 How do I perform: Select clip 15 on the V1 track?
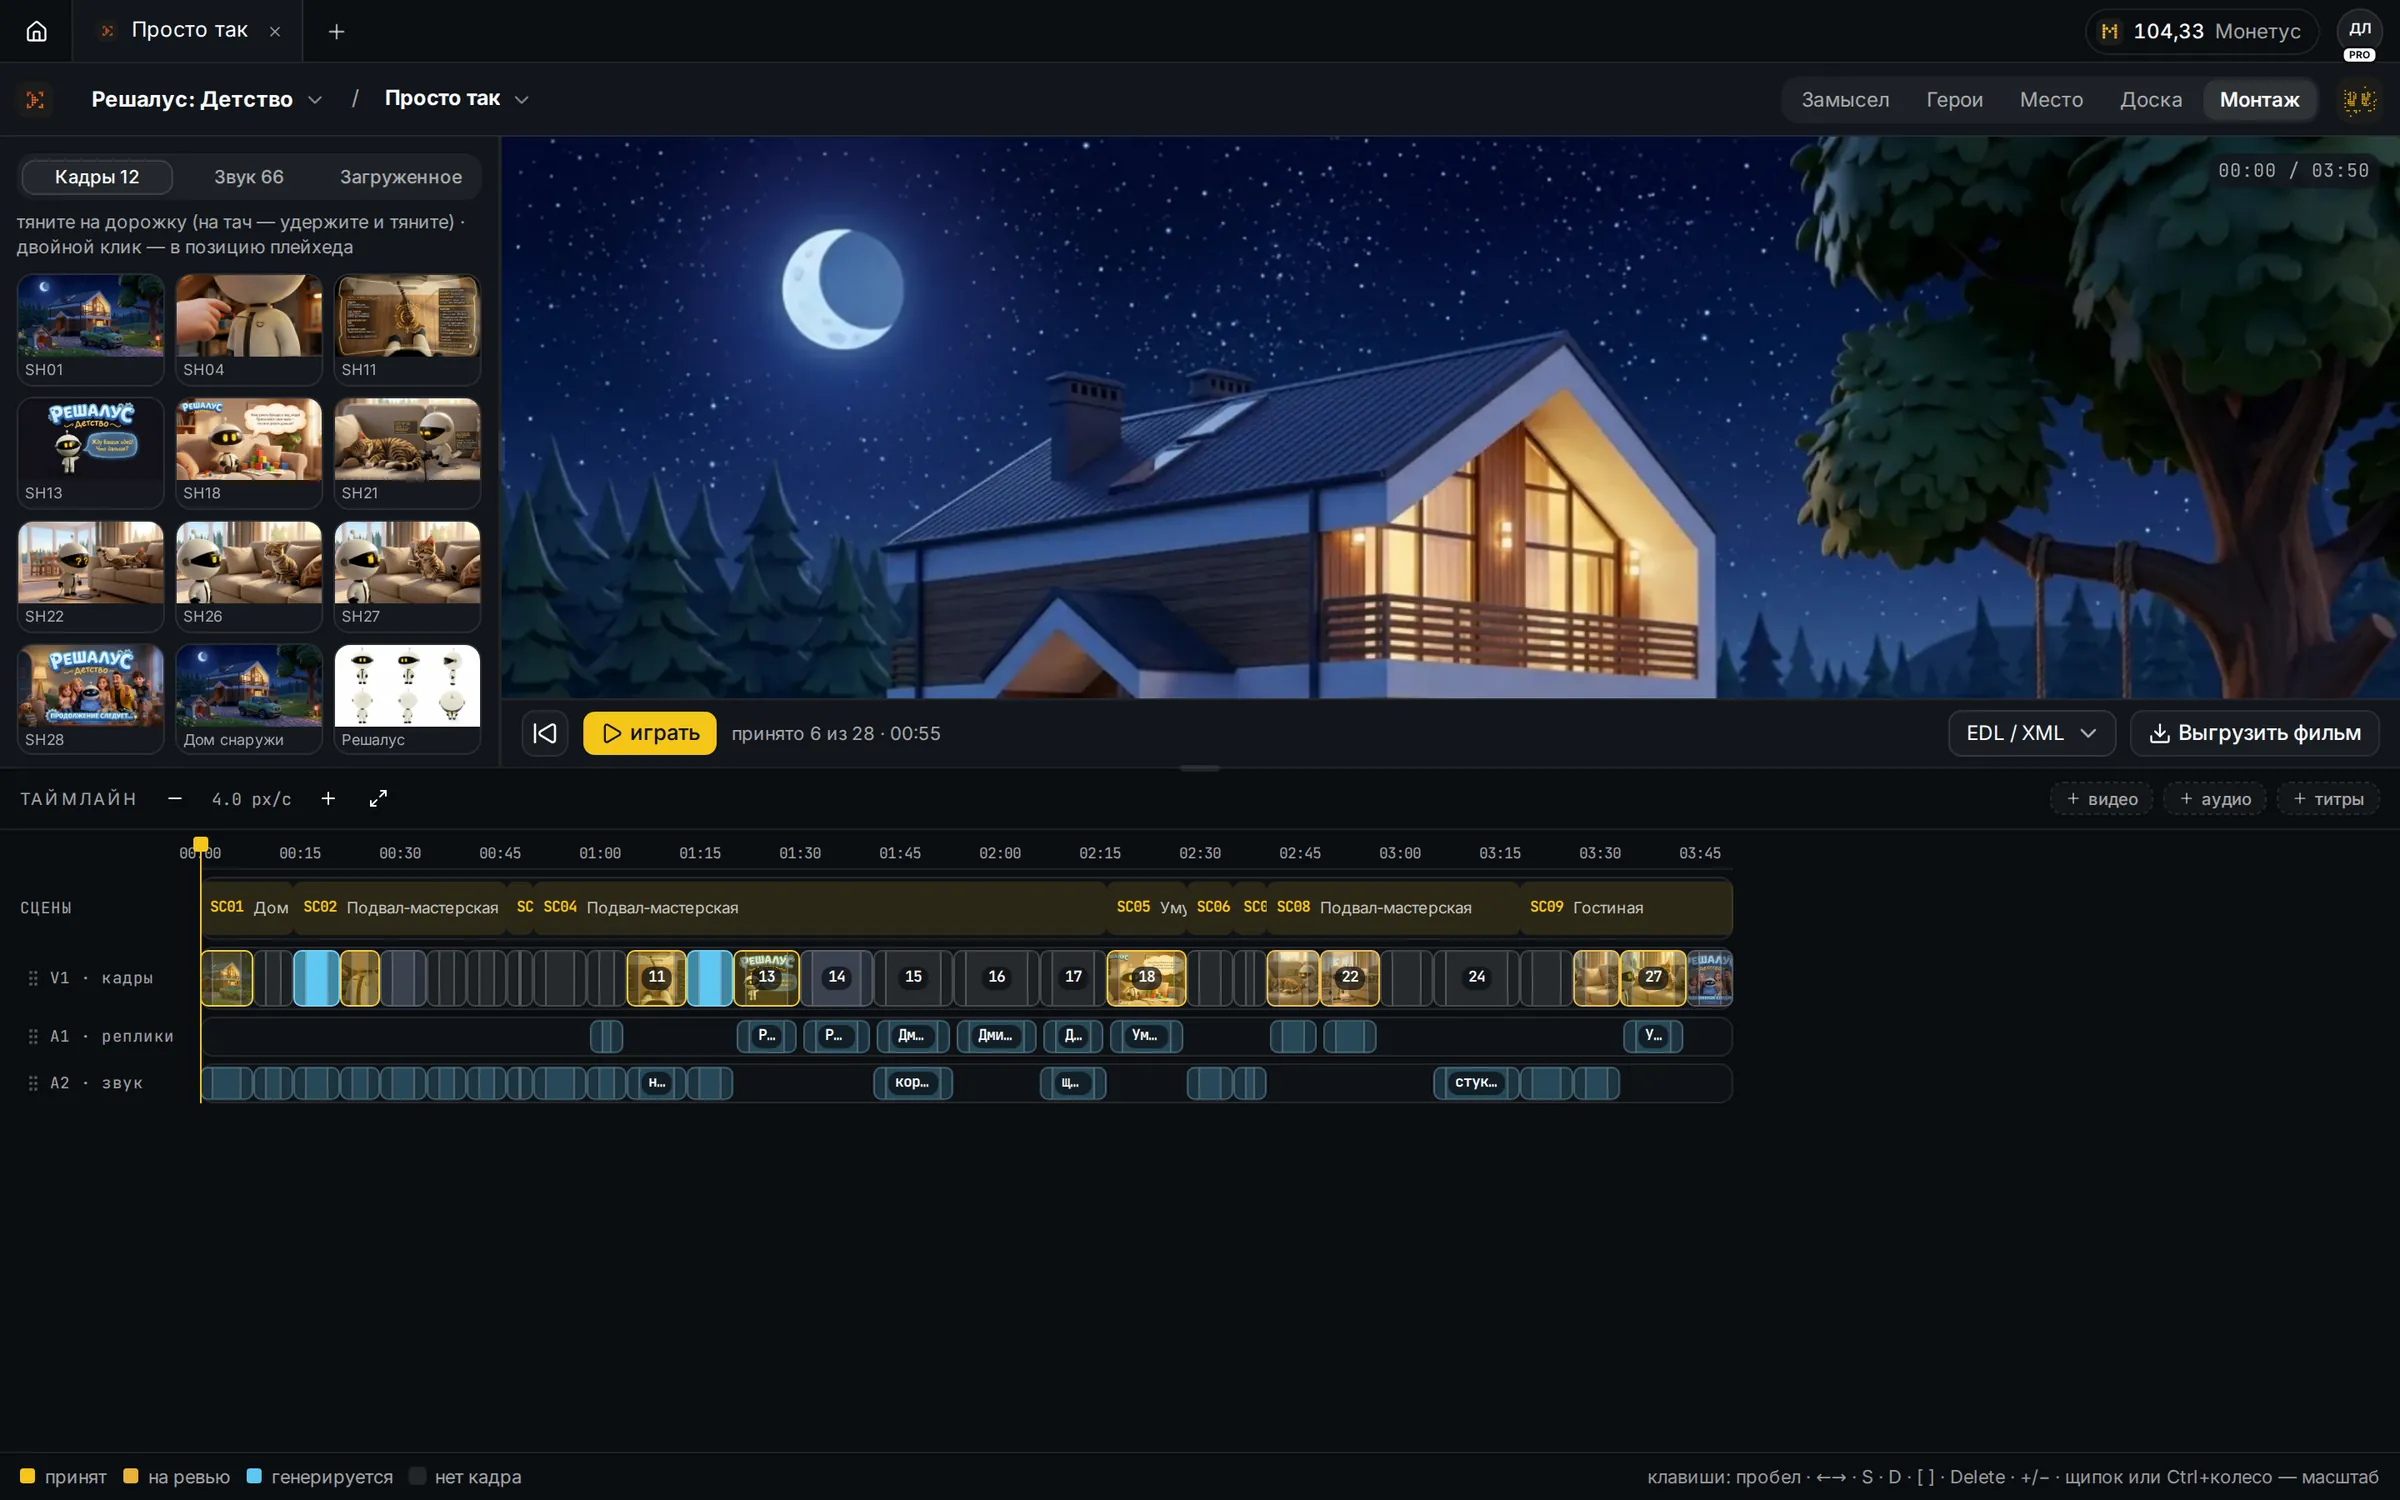[913, 977]
